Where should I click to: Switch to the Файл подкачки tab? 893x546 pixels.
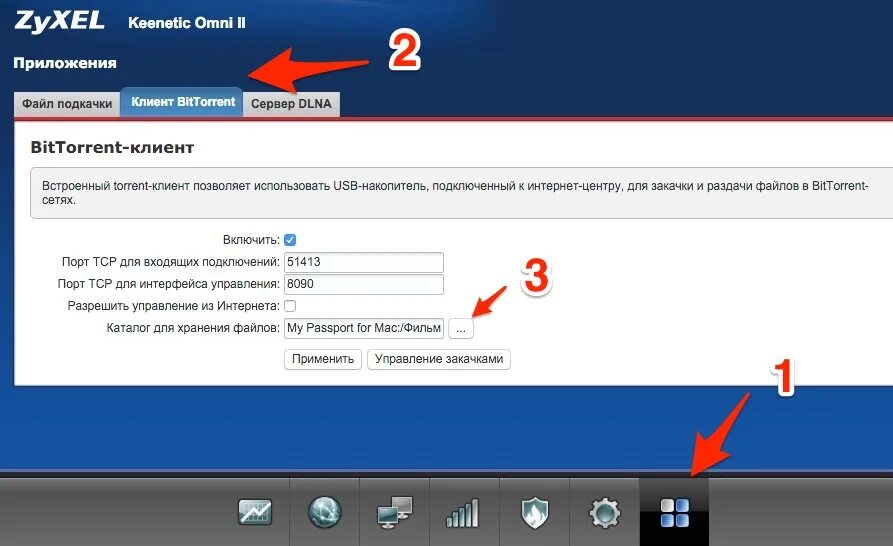click(x=67, y=104)
